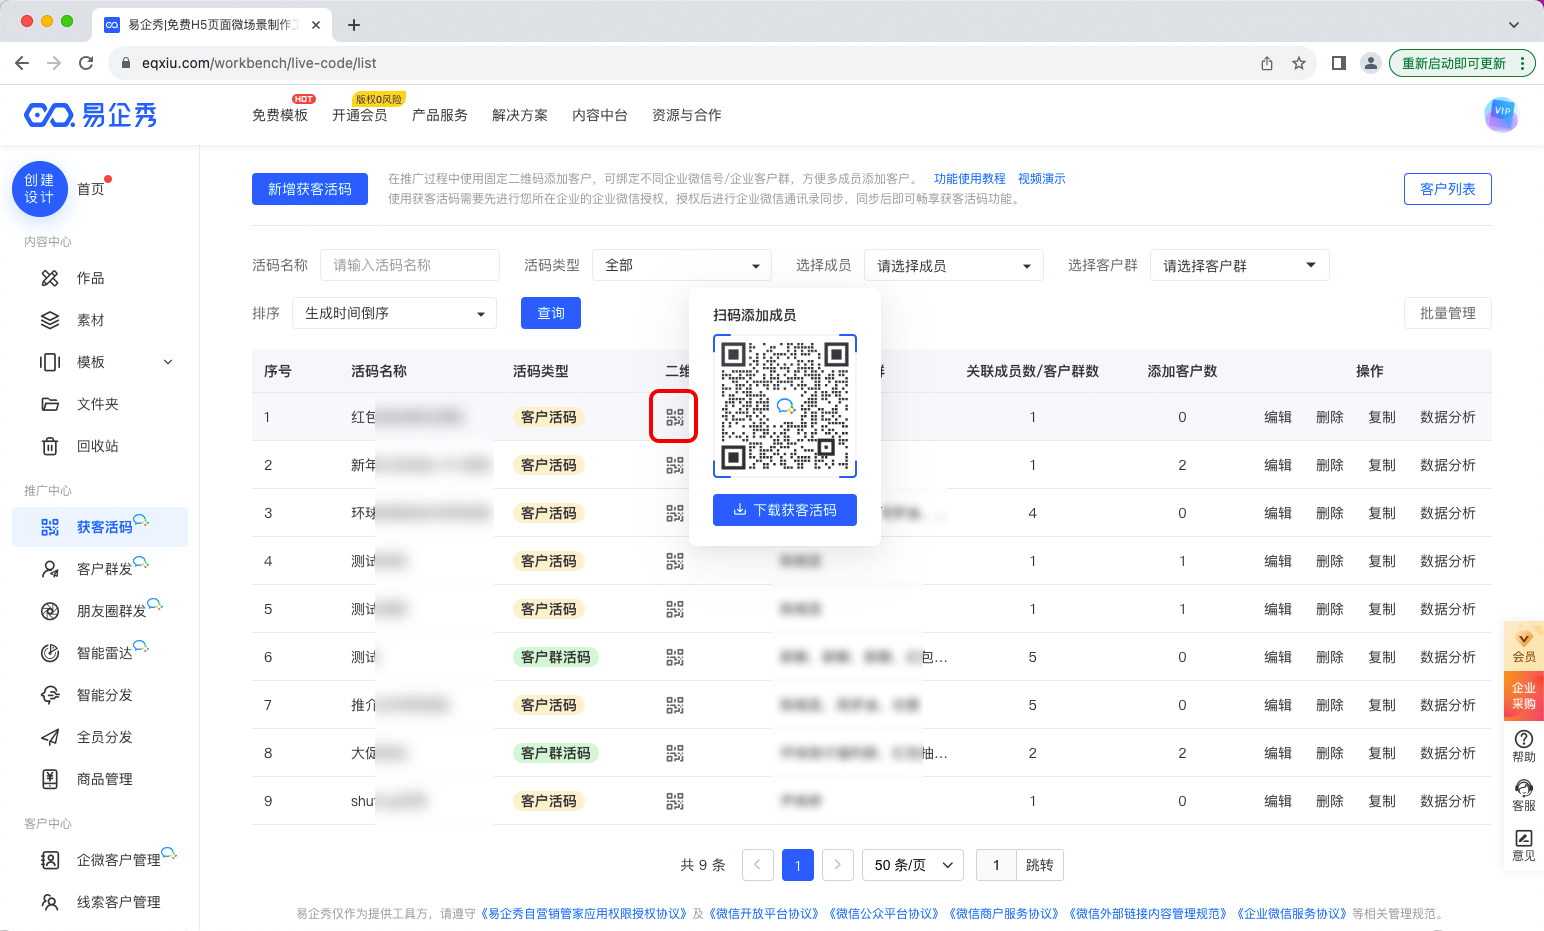Open 资源与合作 in the top menu

tap(687, 115)
